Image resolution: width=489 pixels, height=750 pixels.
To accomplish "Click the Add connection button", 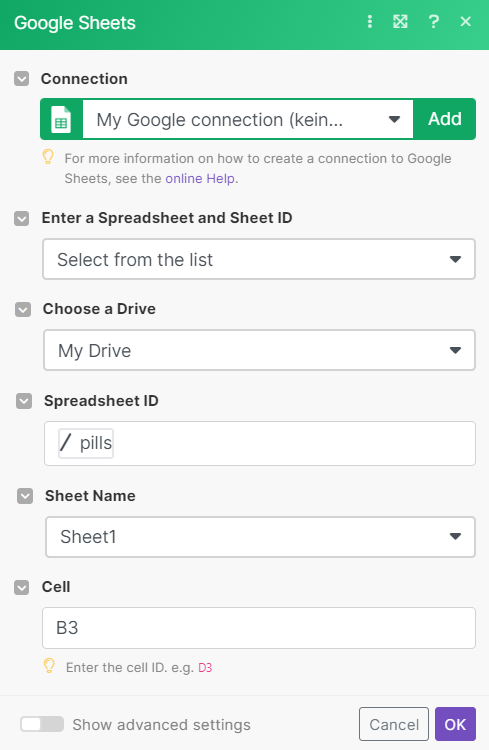I will coord(445,119).
